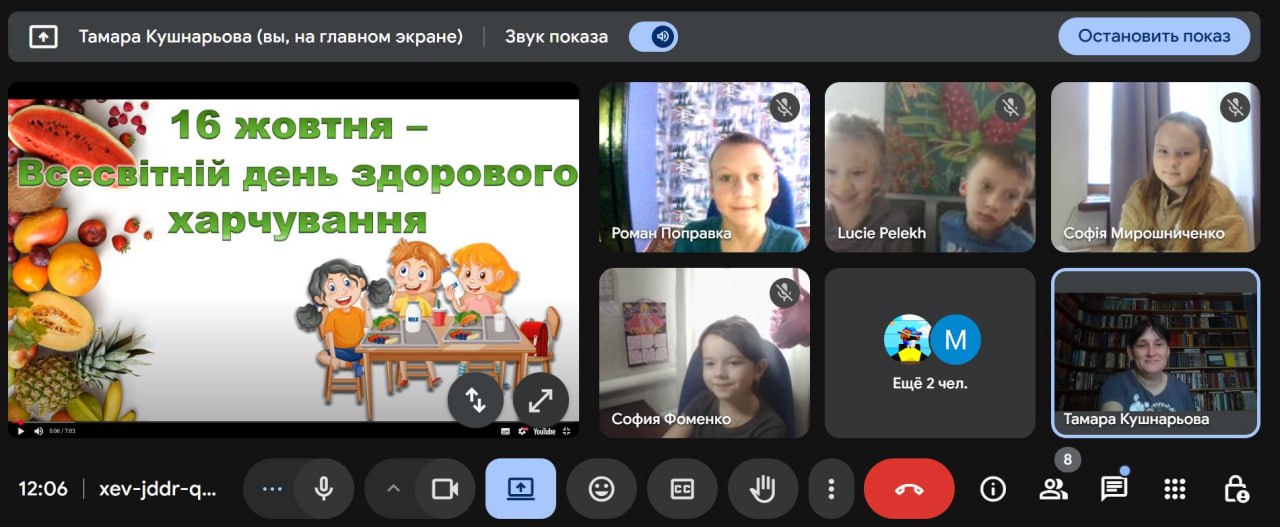Viewport: 1280px width, 527px height.
Task: Open host controls lock icon
Action: (1236, 488)
